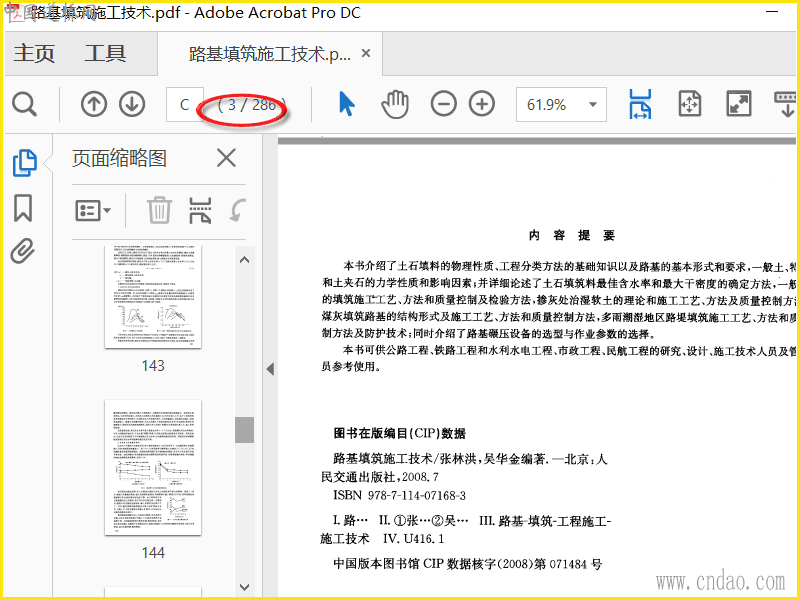Zoom out with the minus button
Screen dimensions: 800x600
443,104
